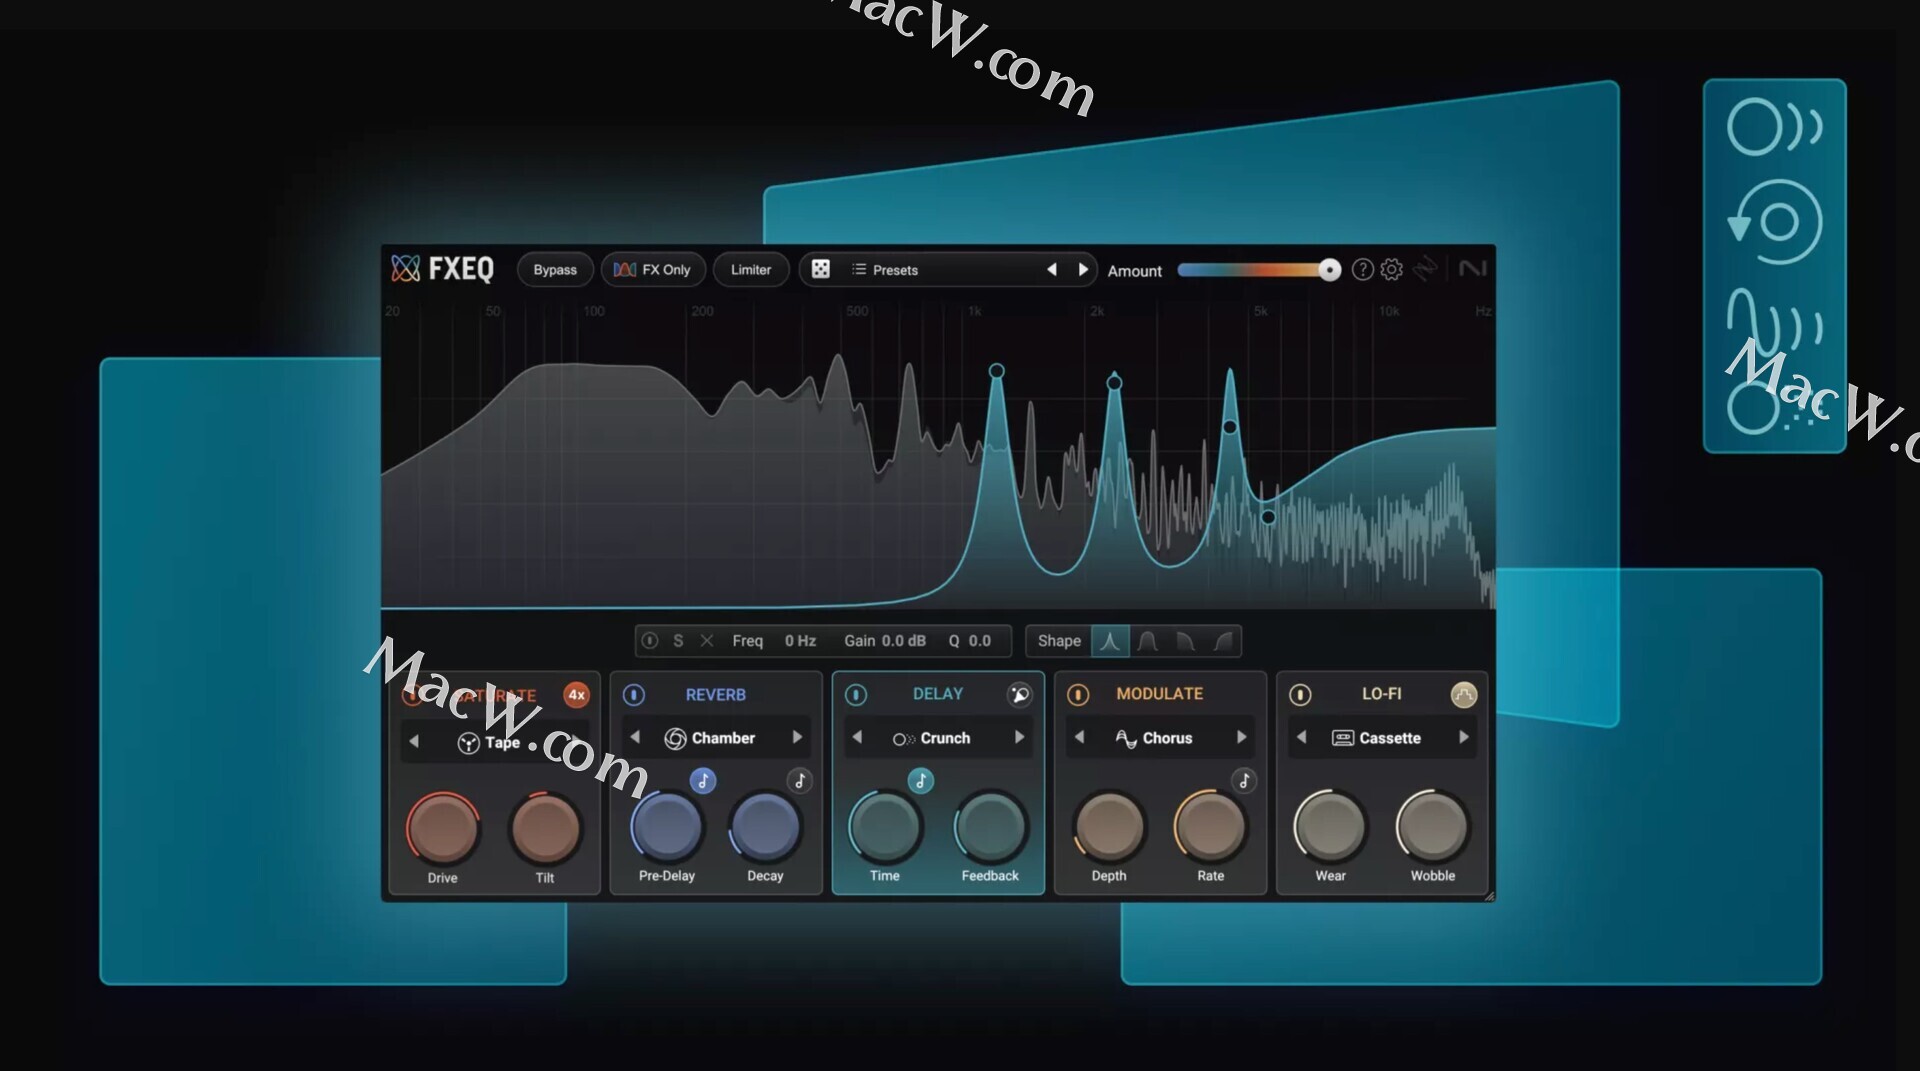This screenshot has width=1920, height=1071.
Task: Select the EQ band node near 1k
Action: coord(996,371)
